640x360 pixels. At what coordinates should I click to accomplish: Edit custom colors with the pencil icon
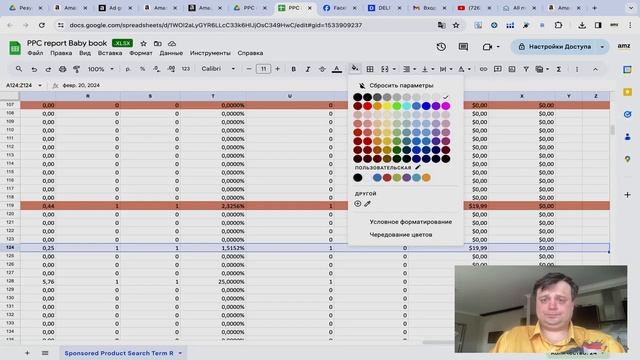[418, 167]
